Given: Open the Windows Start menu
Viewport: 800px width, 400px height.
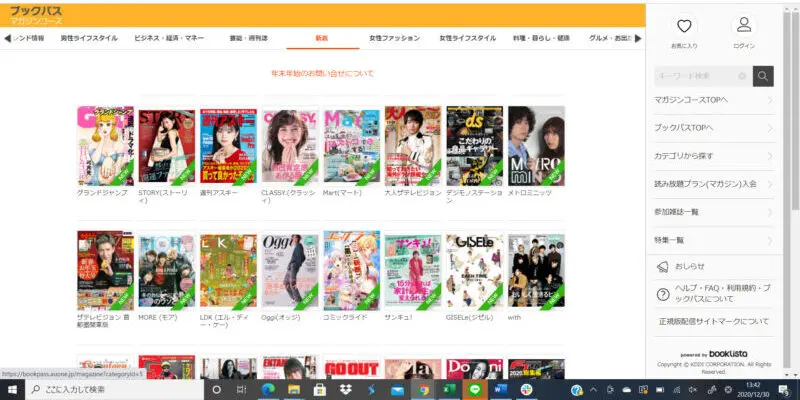Looking at the screenshot, I should [x=12, y=390].
